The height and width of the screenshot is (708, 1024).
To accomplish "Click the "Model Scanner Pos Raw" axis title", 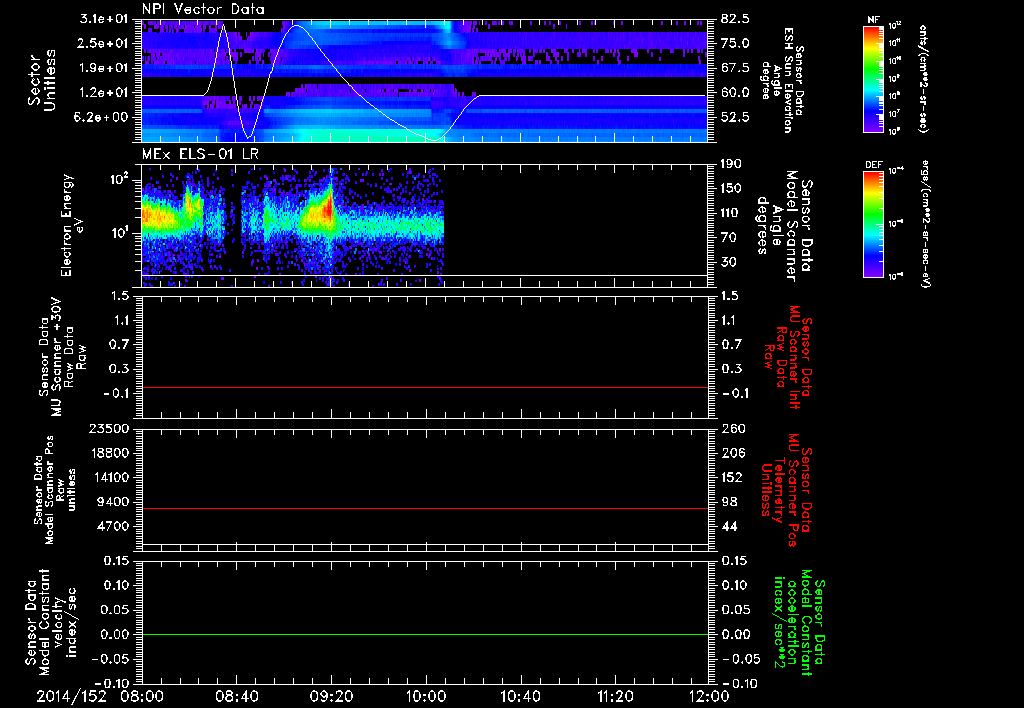I will click(x=55, y=490).
